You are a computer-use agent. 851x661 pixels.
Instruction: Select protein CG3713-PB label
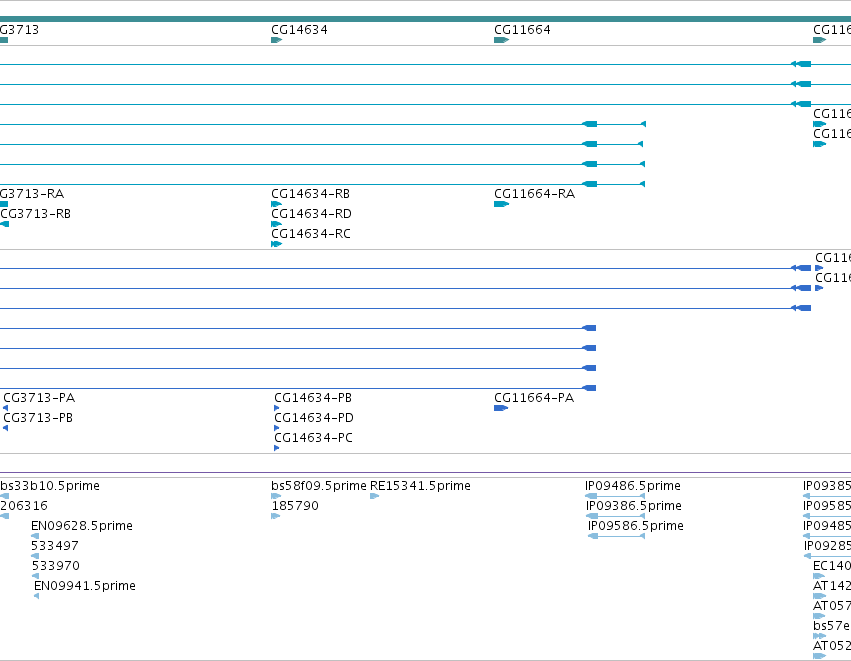(x=38, y=418)
